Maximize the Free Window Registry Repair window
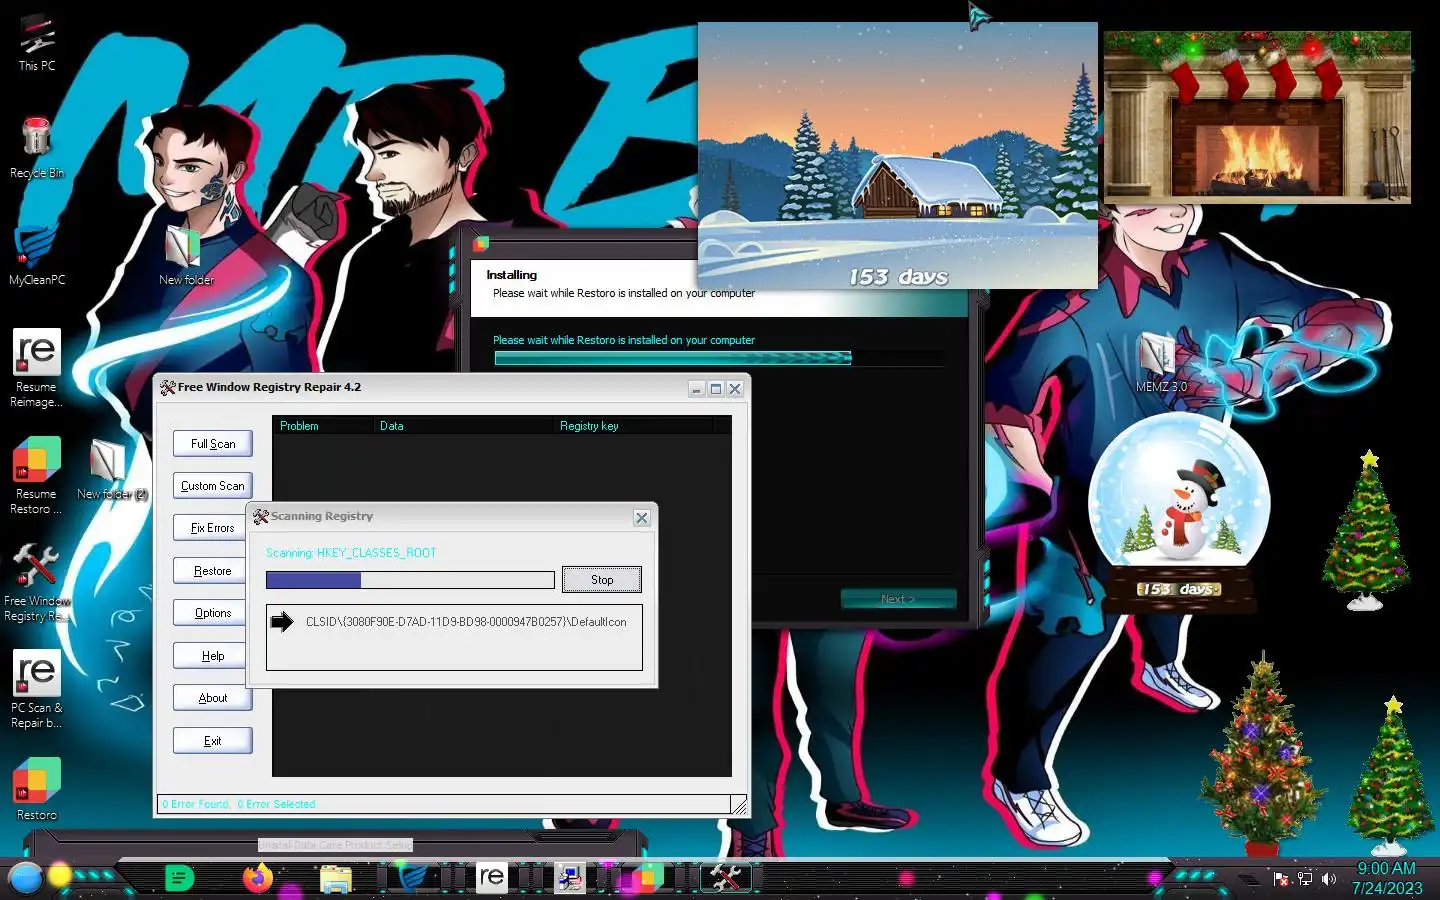This screenshot has width=1440, height=900. (x=716, y=389)
